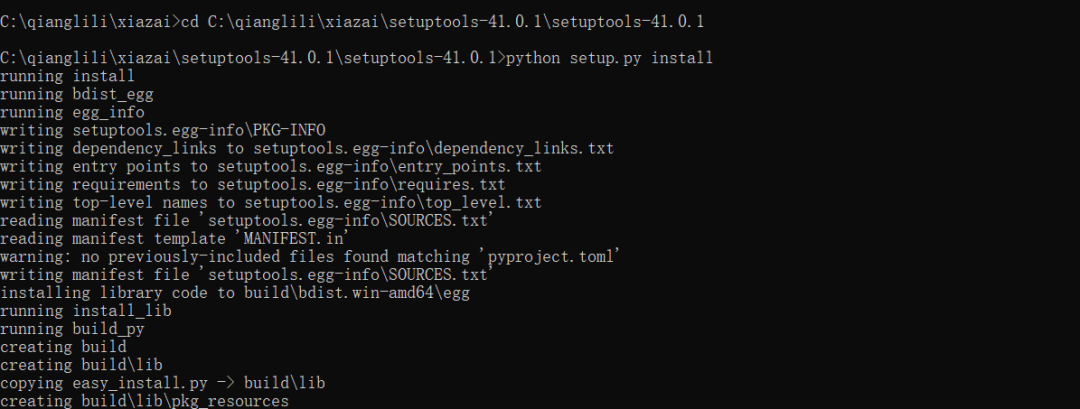Click the 'running install' output line
The width and height of the screenshot is (1080, 409).
[x=68, y=76]
